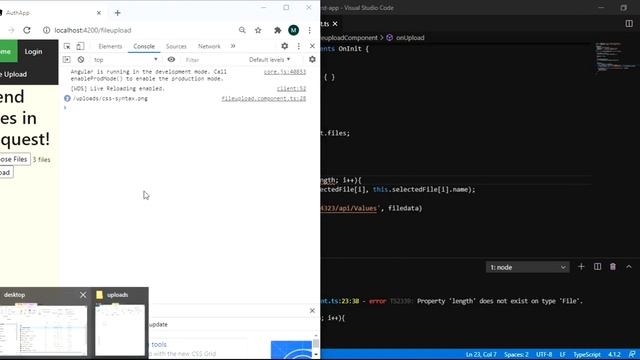Toggle DevTools device toolbar
Screen dimensions: 640x360
click(x=80, y=46)
